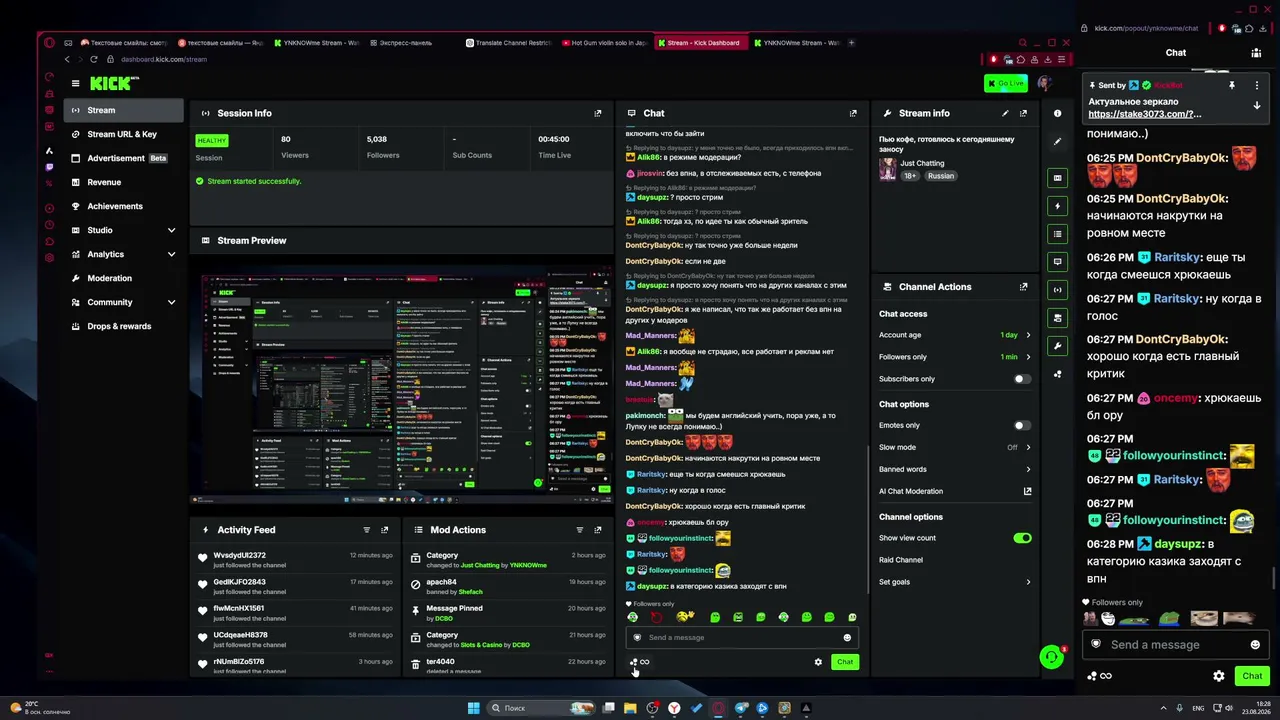The width and height of the screenshot is (1280, 720).
Task: Open the profile avatar menu
Action: pyautogui.click(x=1045, y=83)
